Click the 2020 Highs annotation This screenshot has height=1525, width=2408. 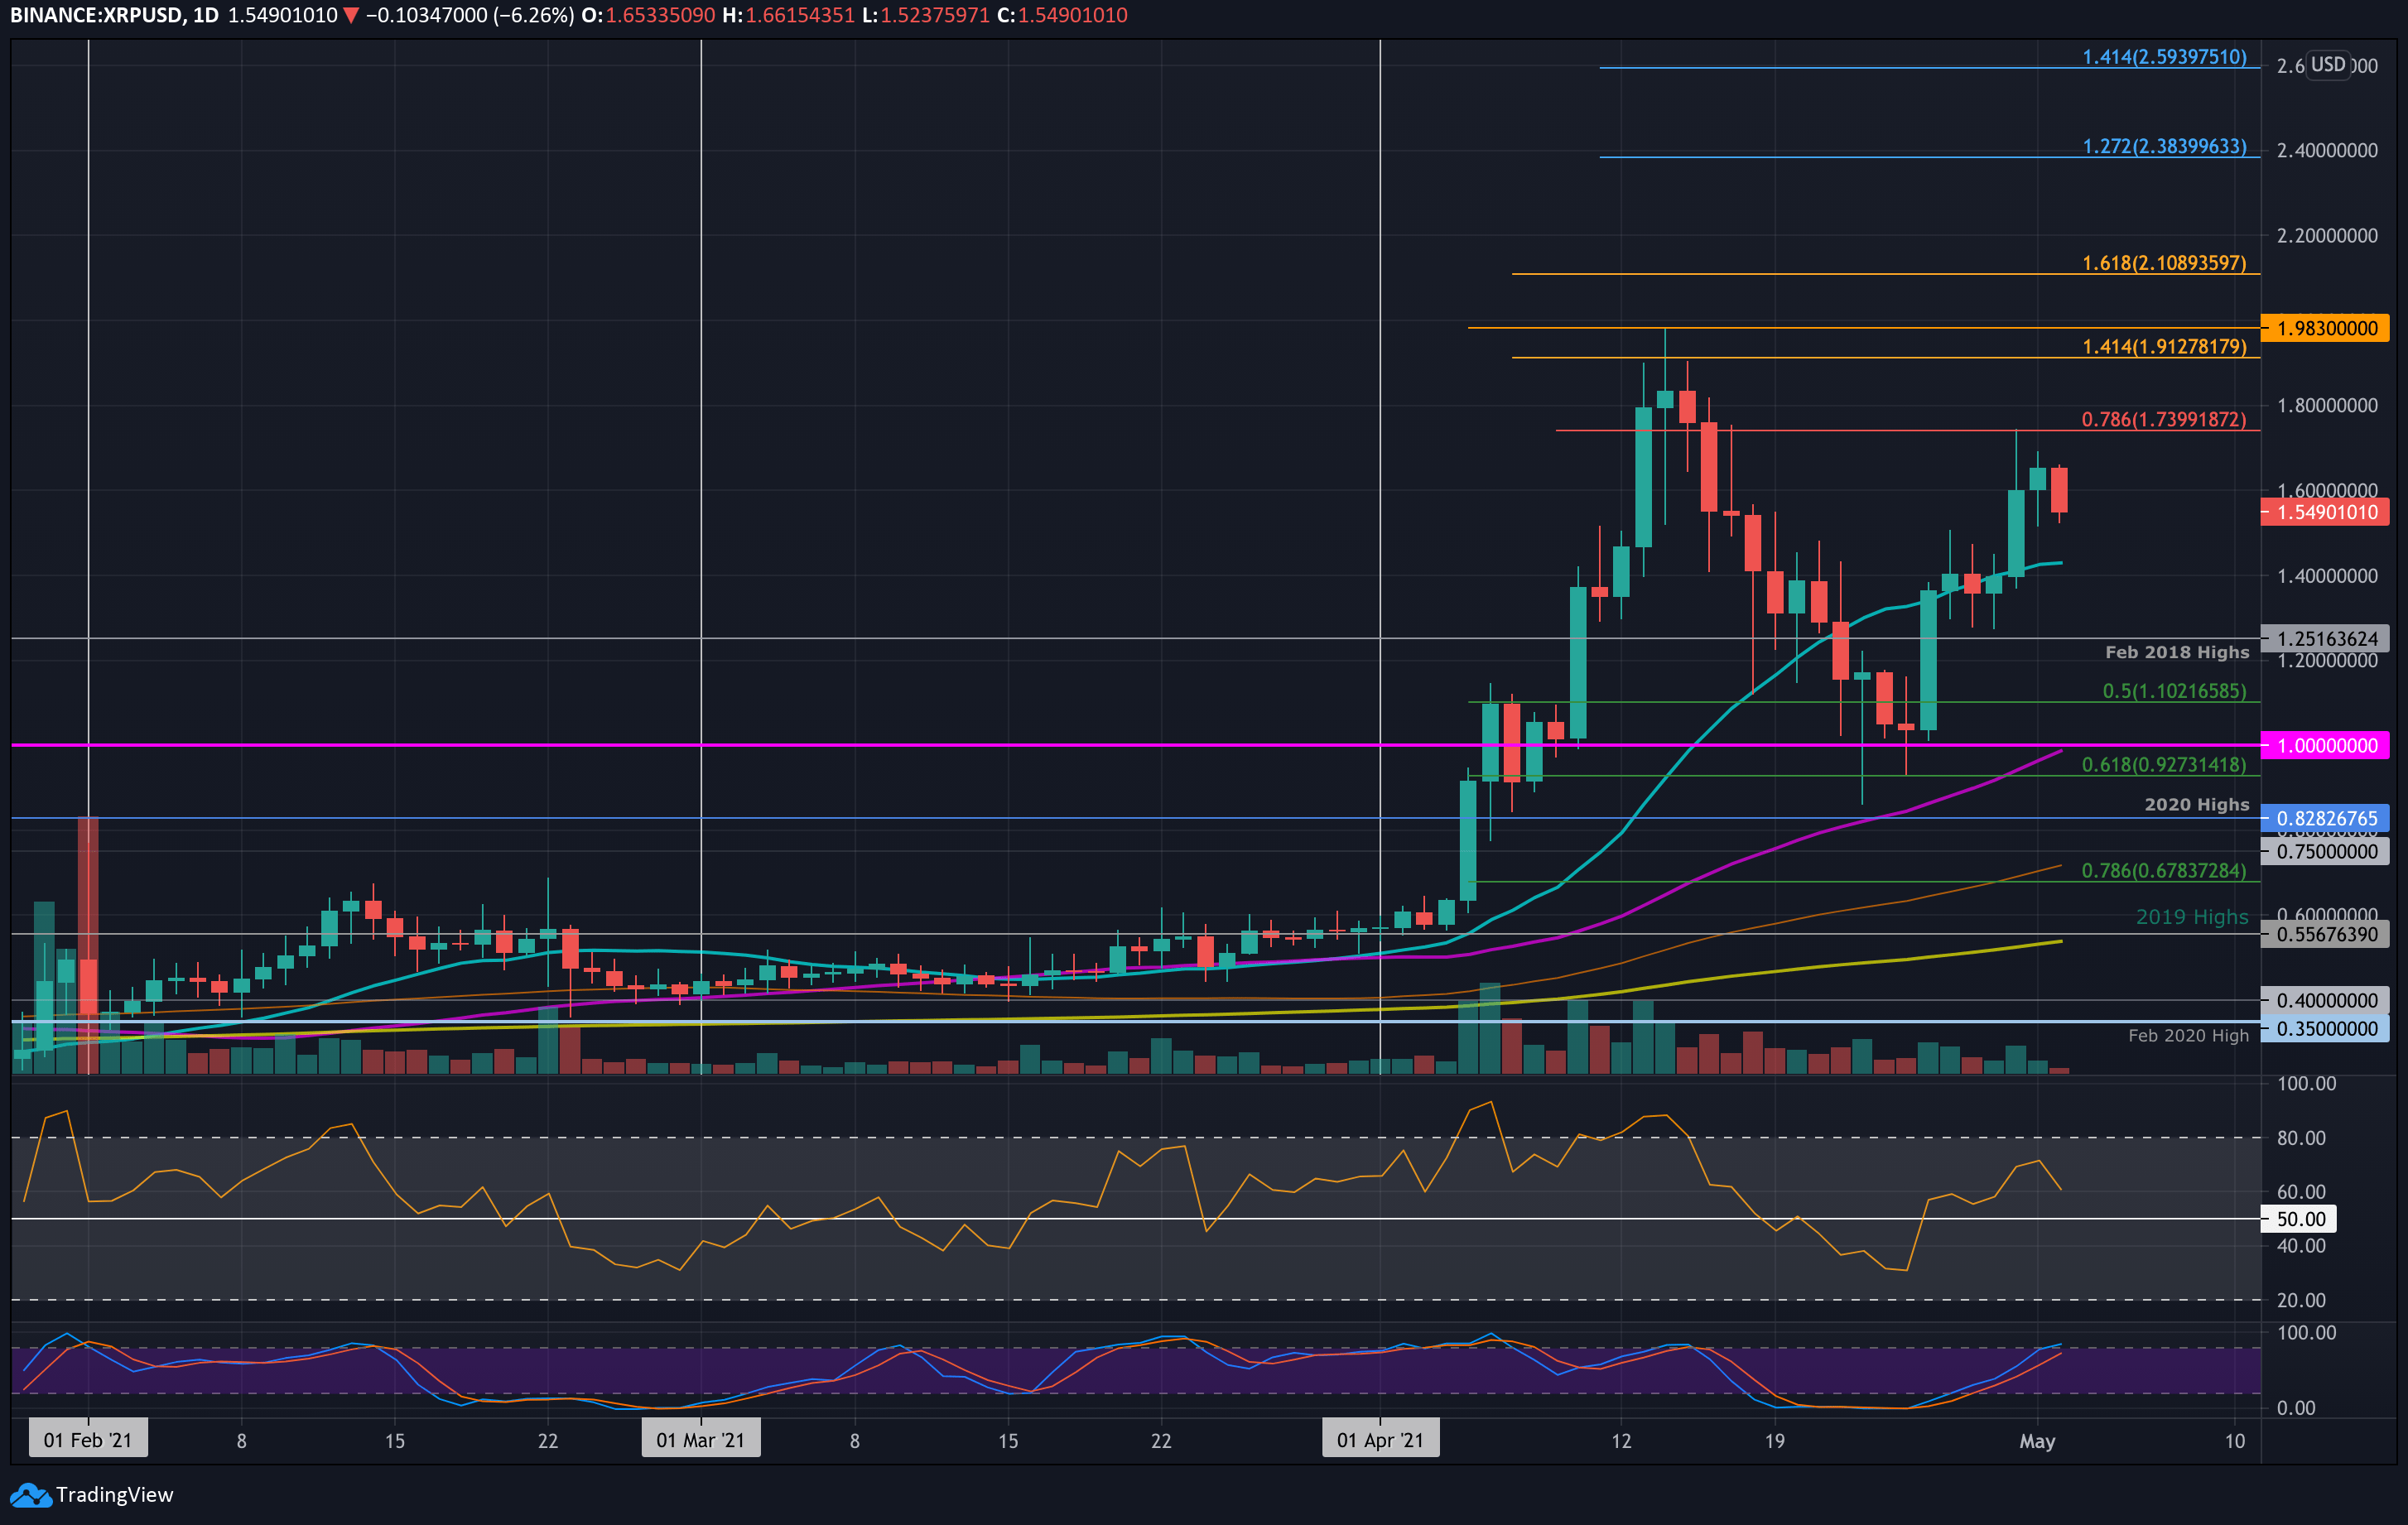2197,805
